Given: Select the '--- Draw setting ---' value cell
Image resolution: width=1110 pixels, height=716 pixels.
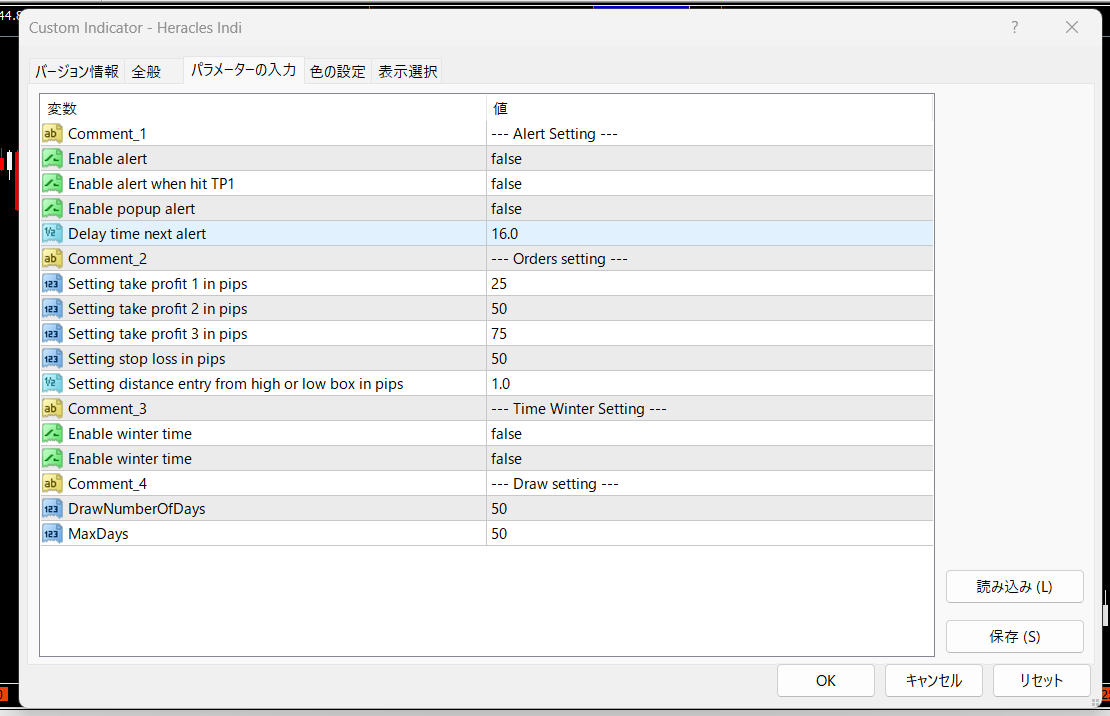Looking at the screenshot, I should (710, 484).
